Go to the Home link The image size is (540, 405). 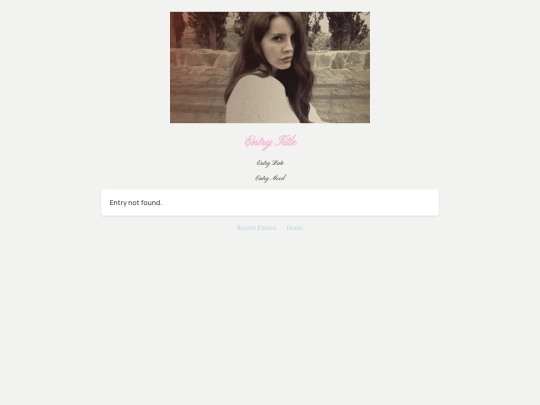(x=294, y=228)
